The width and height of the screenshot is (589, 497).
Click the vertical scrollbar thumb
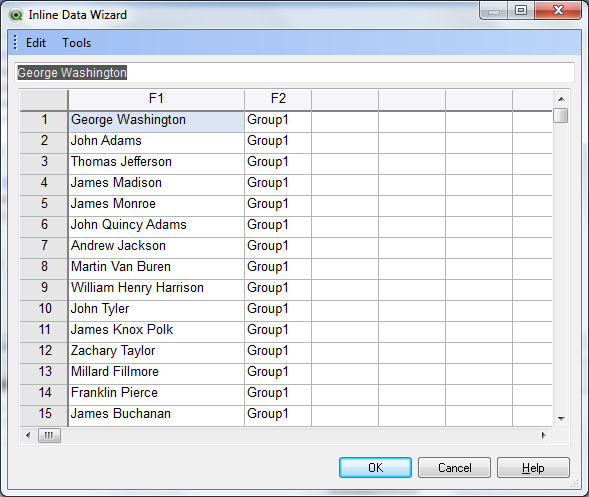point(561,115)
